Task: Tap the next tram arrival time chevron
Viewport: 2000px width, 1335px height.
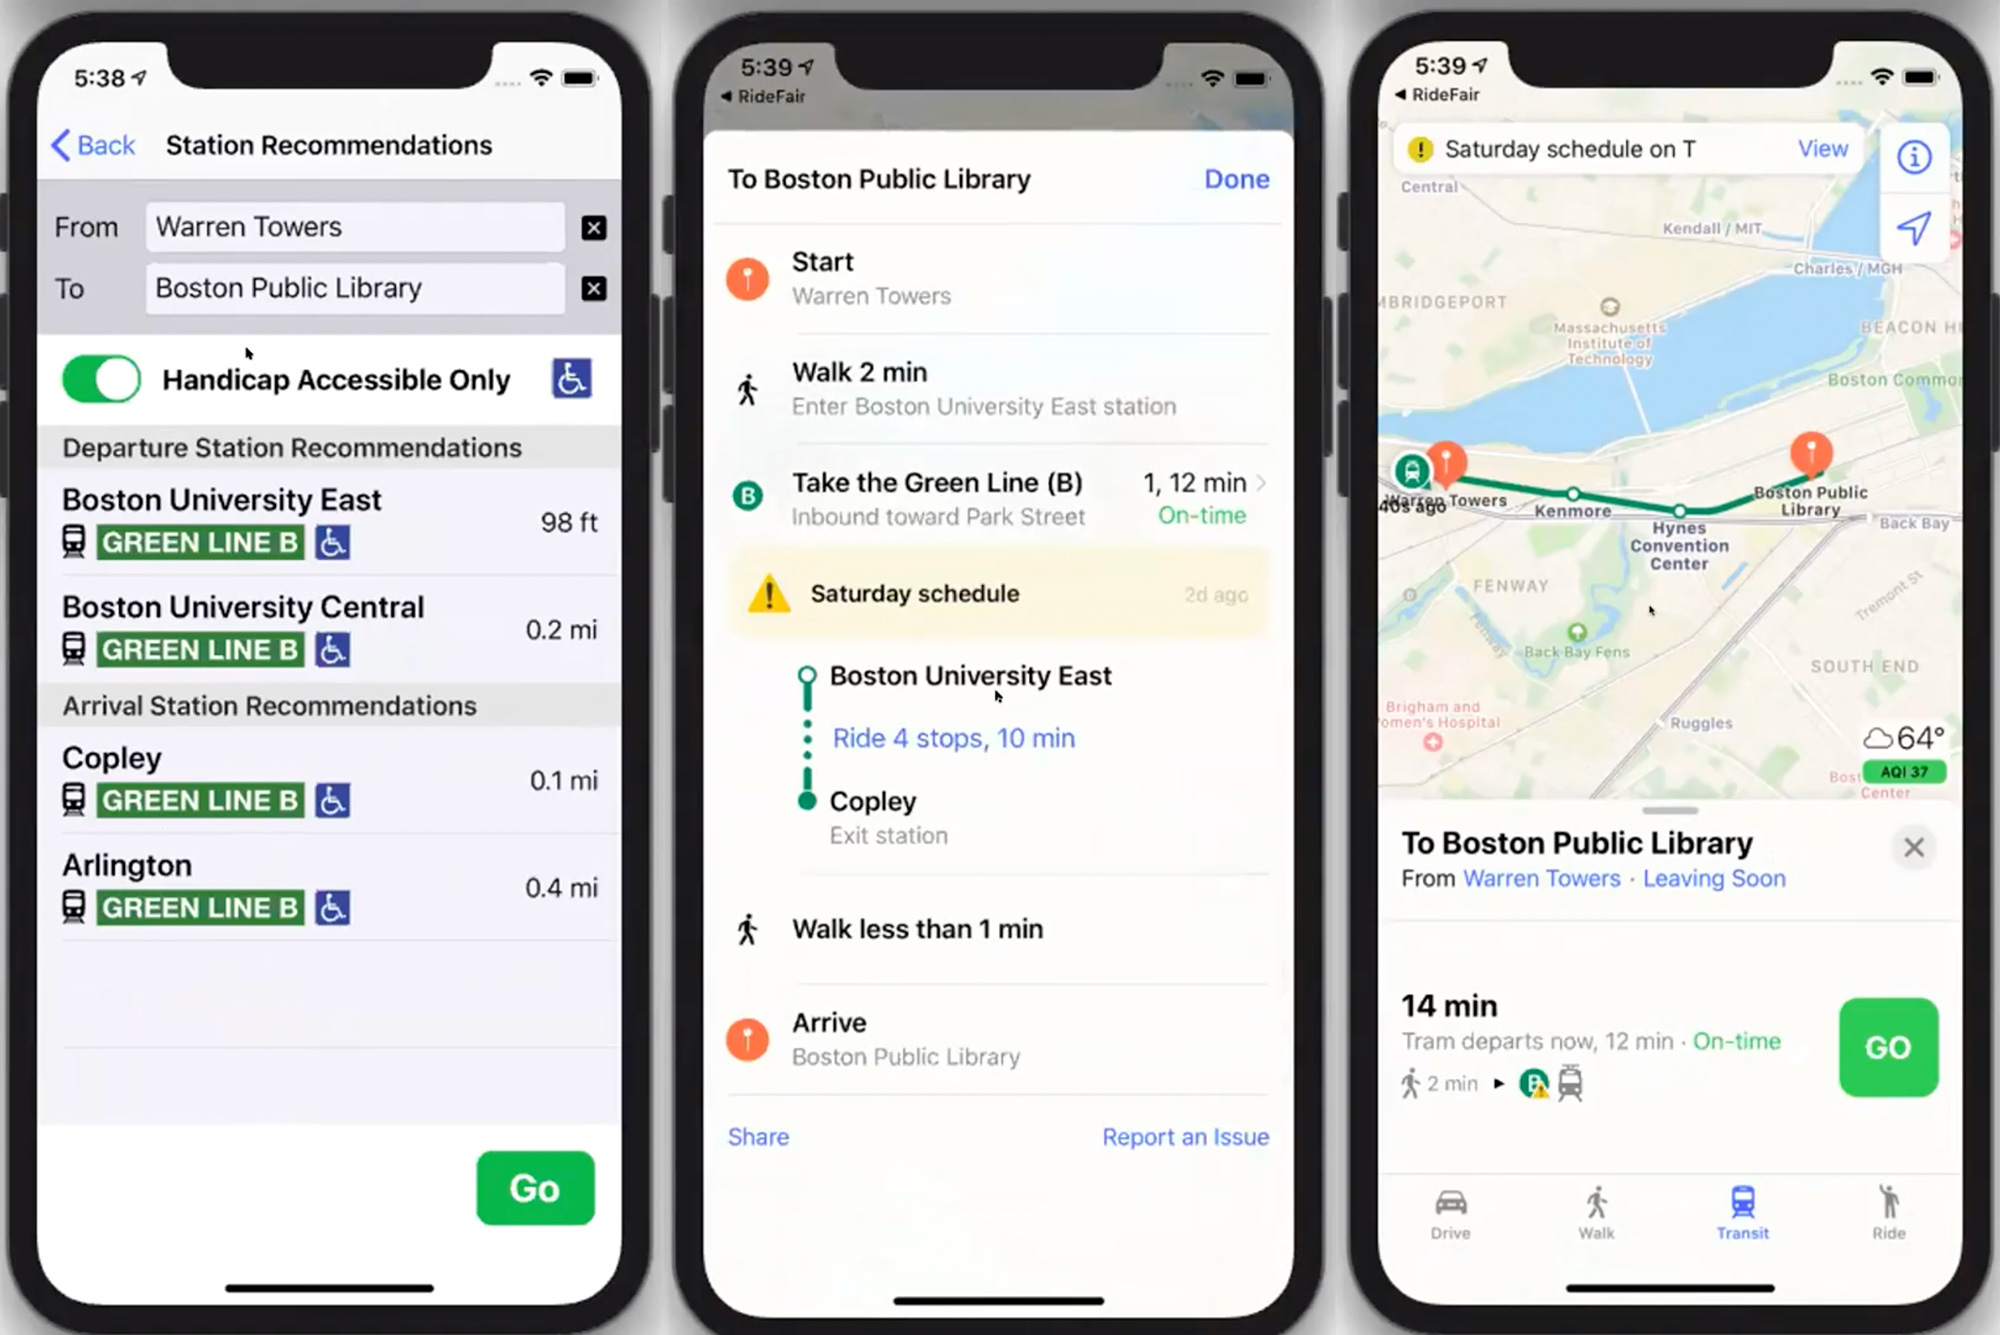Action: 1261,480
